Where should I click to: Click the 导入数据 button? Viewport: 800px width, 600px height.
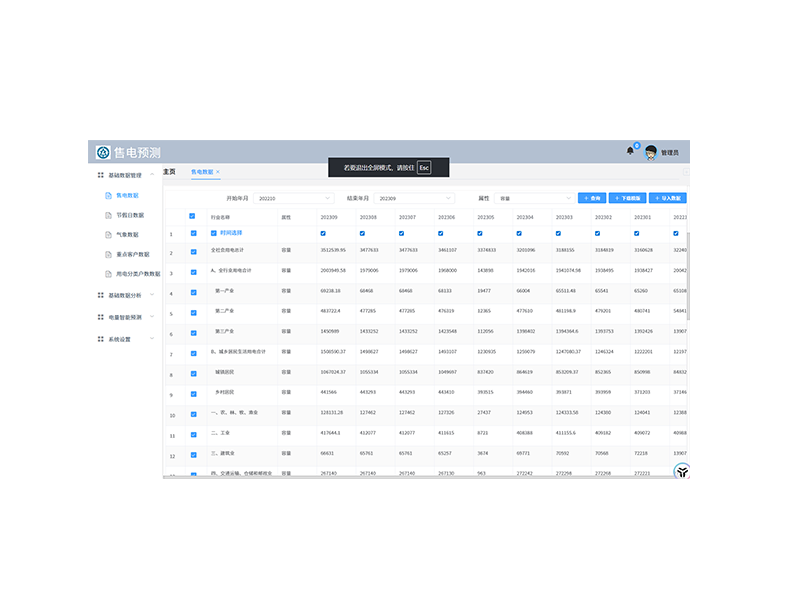coord(667,198)
